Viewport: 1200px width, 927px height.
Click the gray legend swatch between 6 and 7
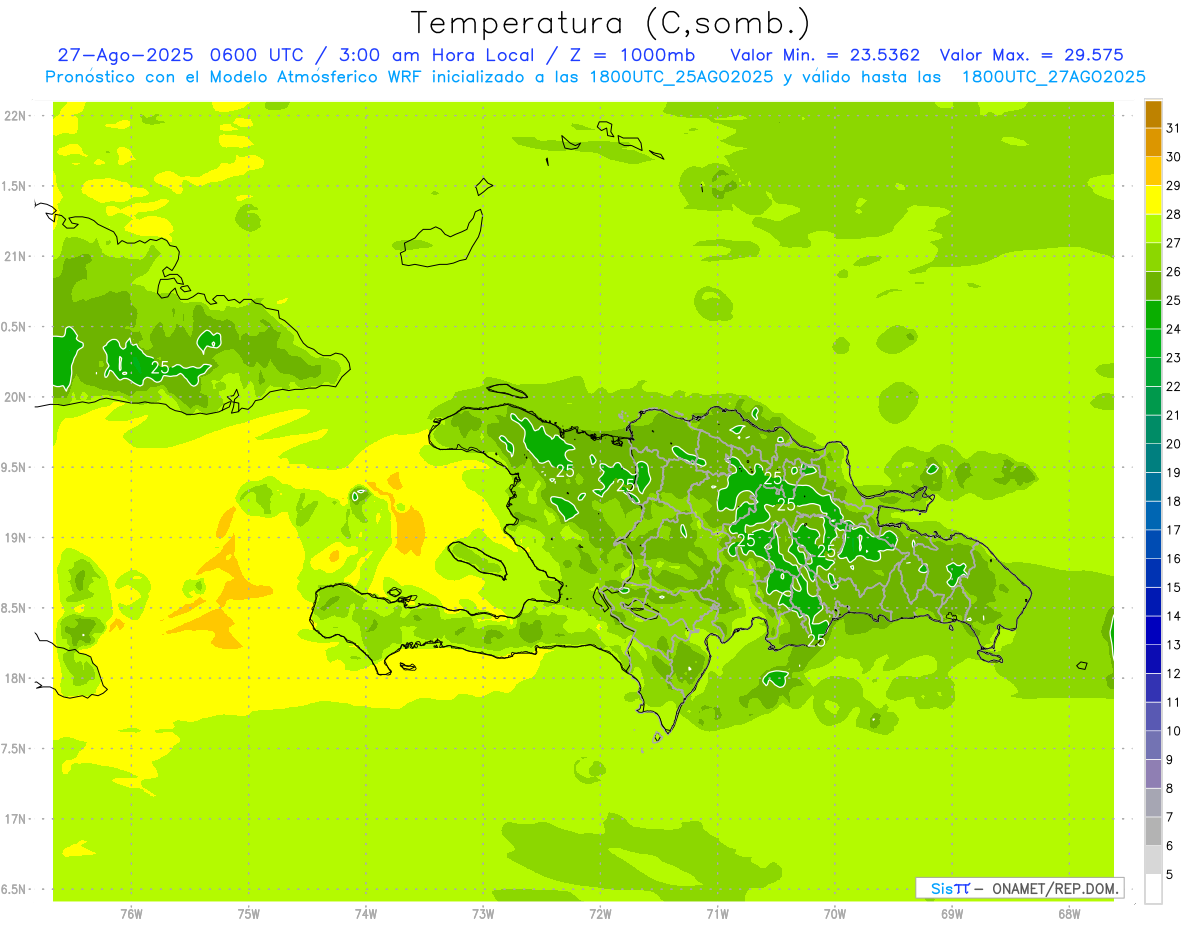1153,832
